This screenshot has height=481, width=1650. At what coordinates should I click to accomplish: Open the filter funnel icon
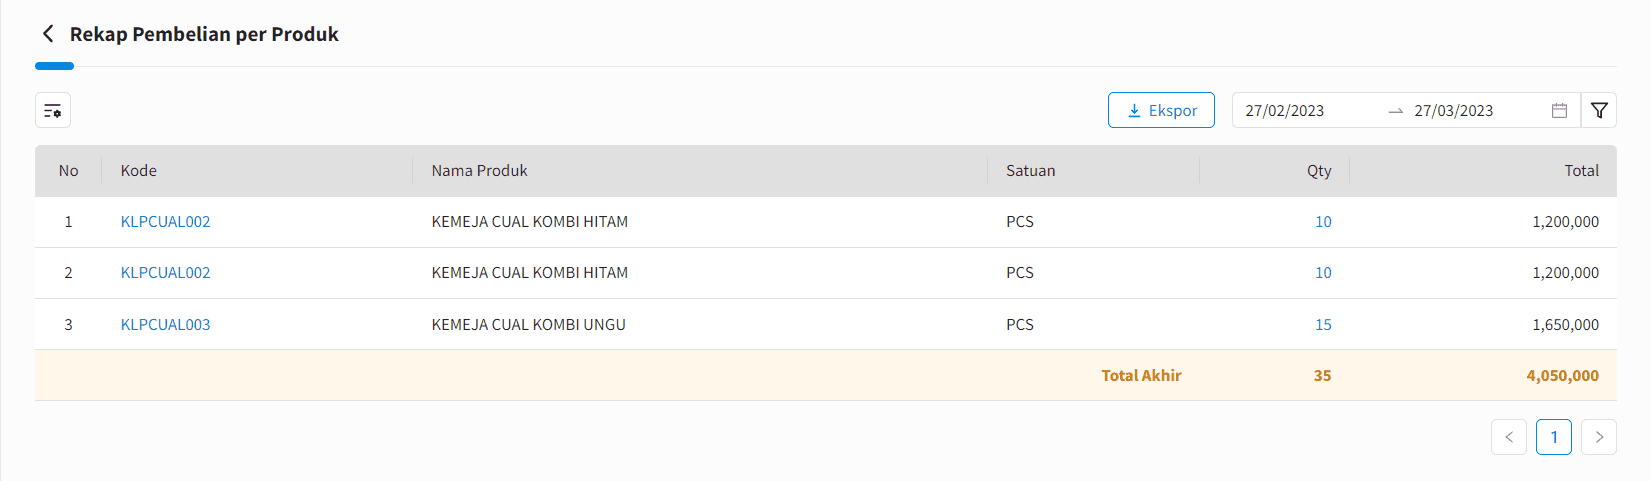click(1599, 110)
